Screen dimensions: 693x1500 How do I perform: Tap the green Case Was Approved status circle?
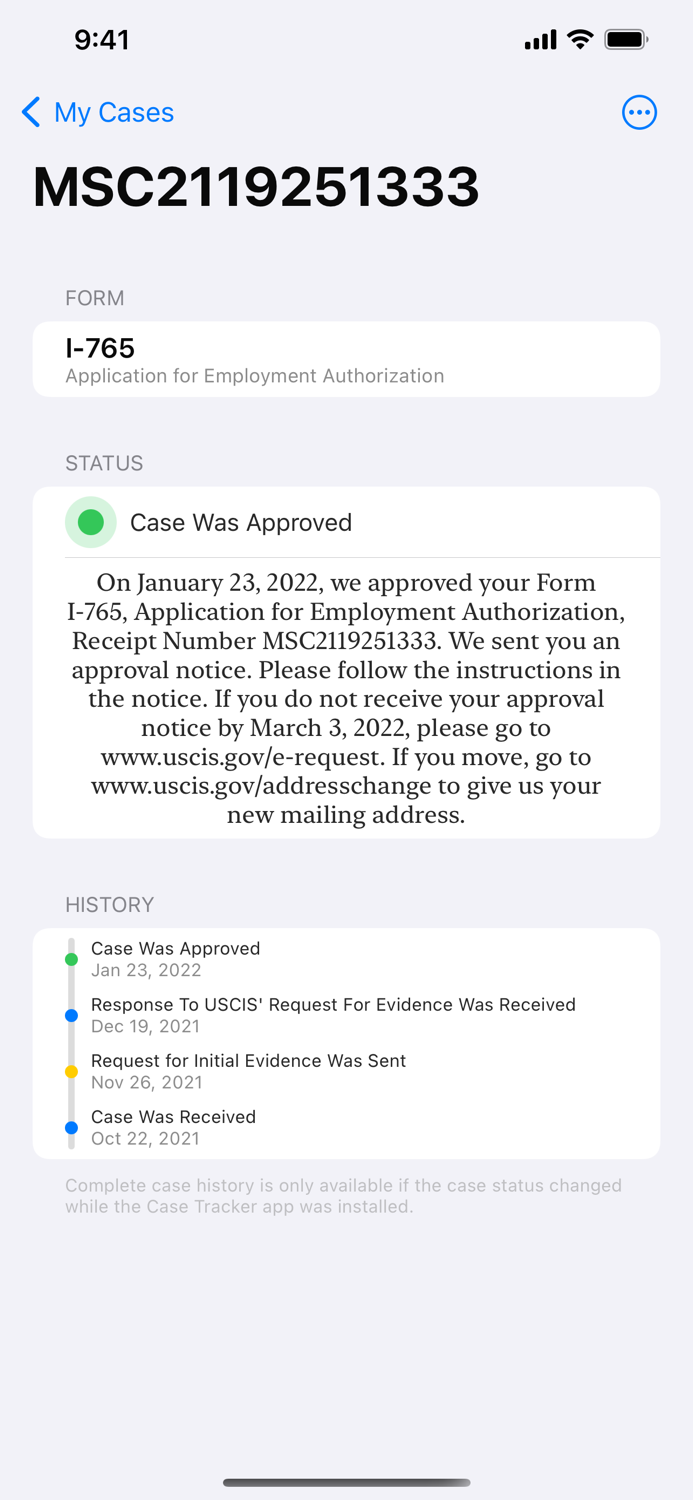click(90, 522)
